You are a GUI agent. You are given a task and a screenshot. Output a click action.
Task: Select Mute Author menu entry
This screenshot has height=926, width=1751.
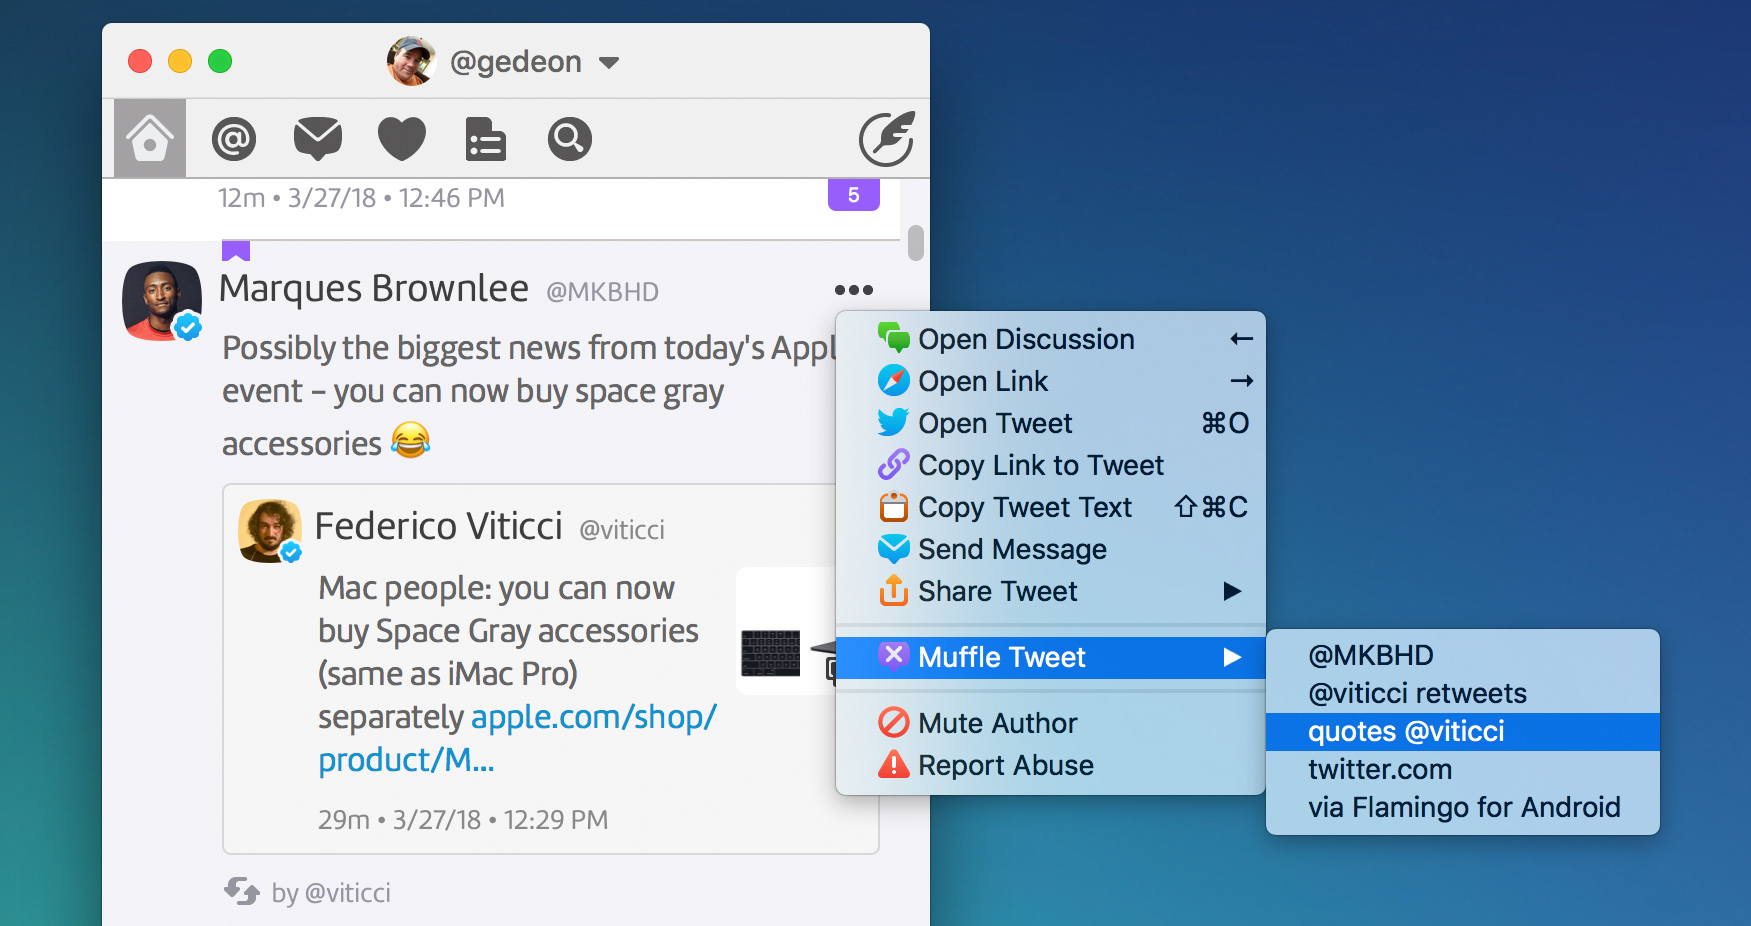[x=997, y=723]
